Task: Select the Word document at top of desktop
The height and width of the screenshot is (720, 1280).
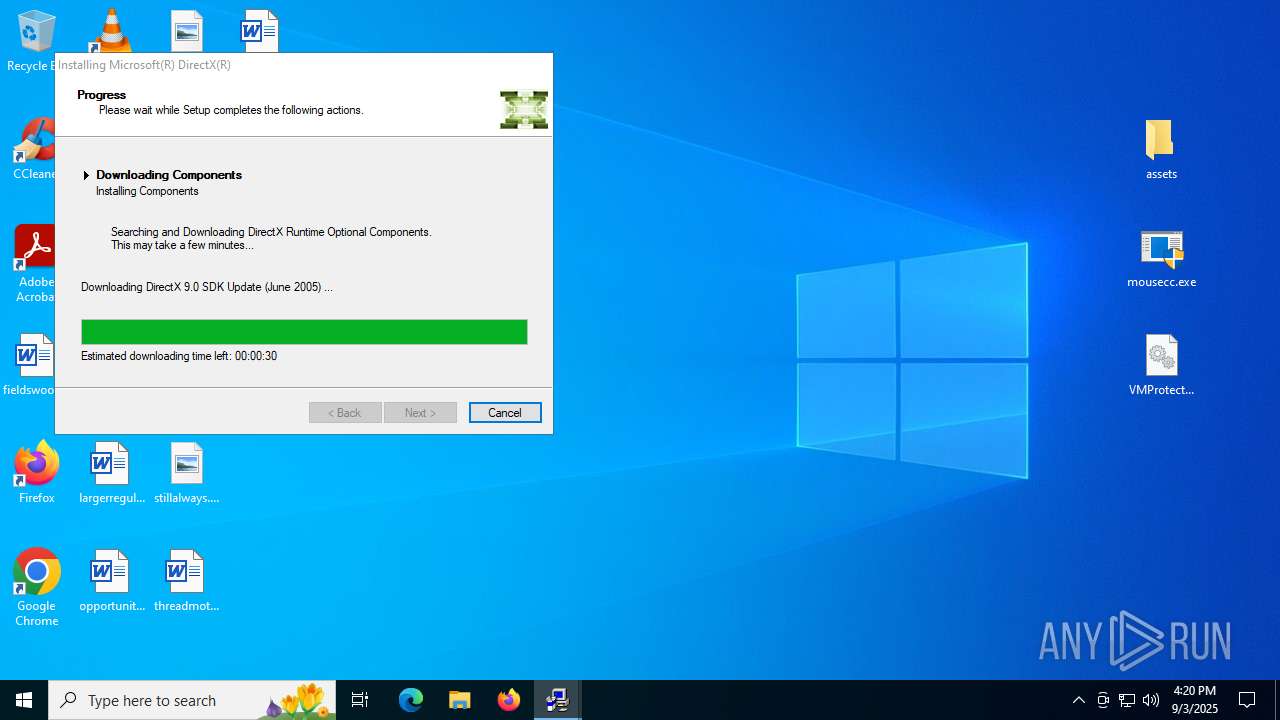Action: (x=259, y=30)
